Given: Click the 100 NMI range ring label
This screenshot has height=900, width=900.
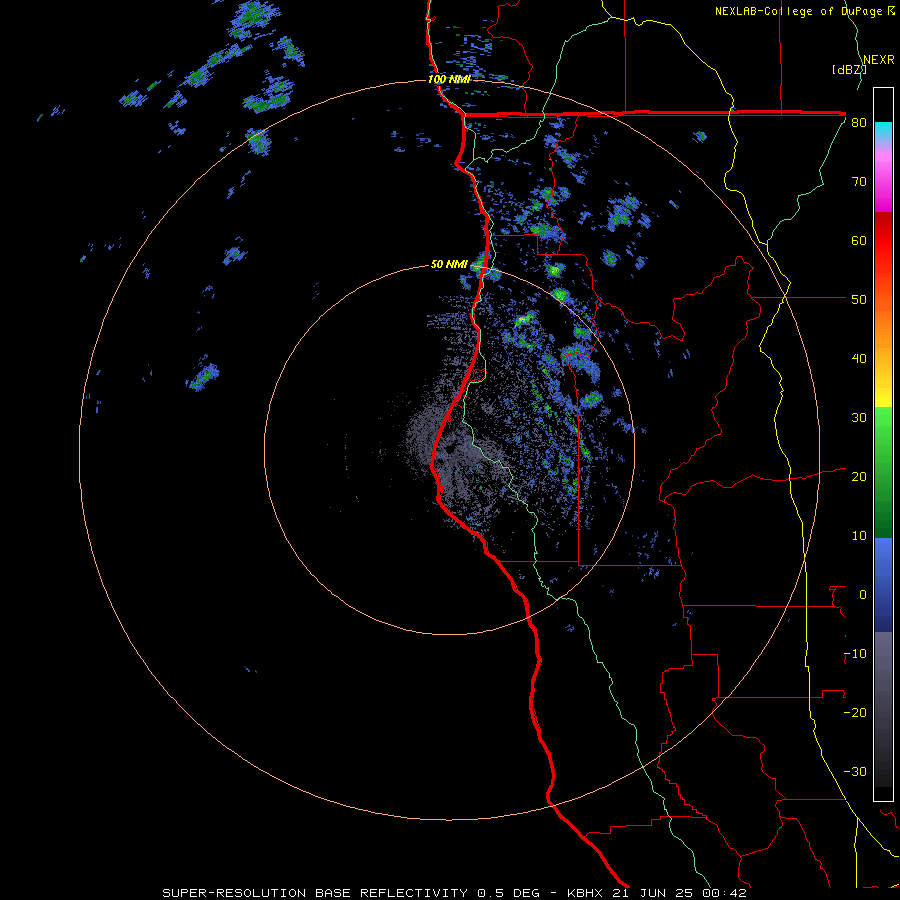Looking at the screenshot, I should point(449,79).
